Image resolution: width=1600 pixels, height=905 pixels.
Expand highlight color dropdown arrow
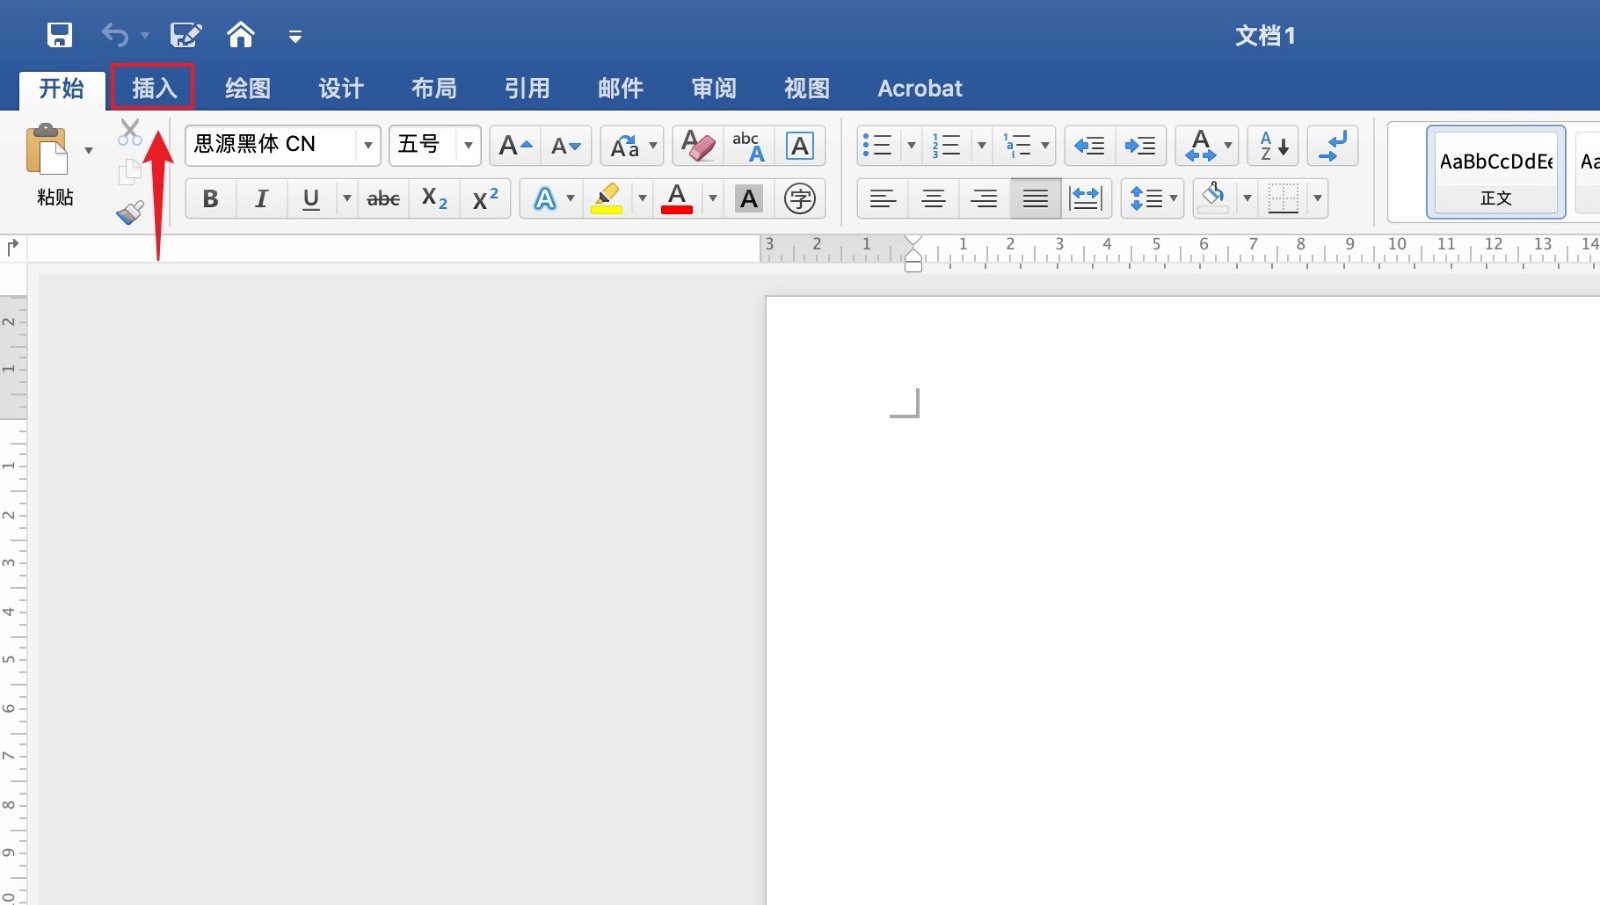tap(642, 199)
